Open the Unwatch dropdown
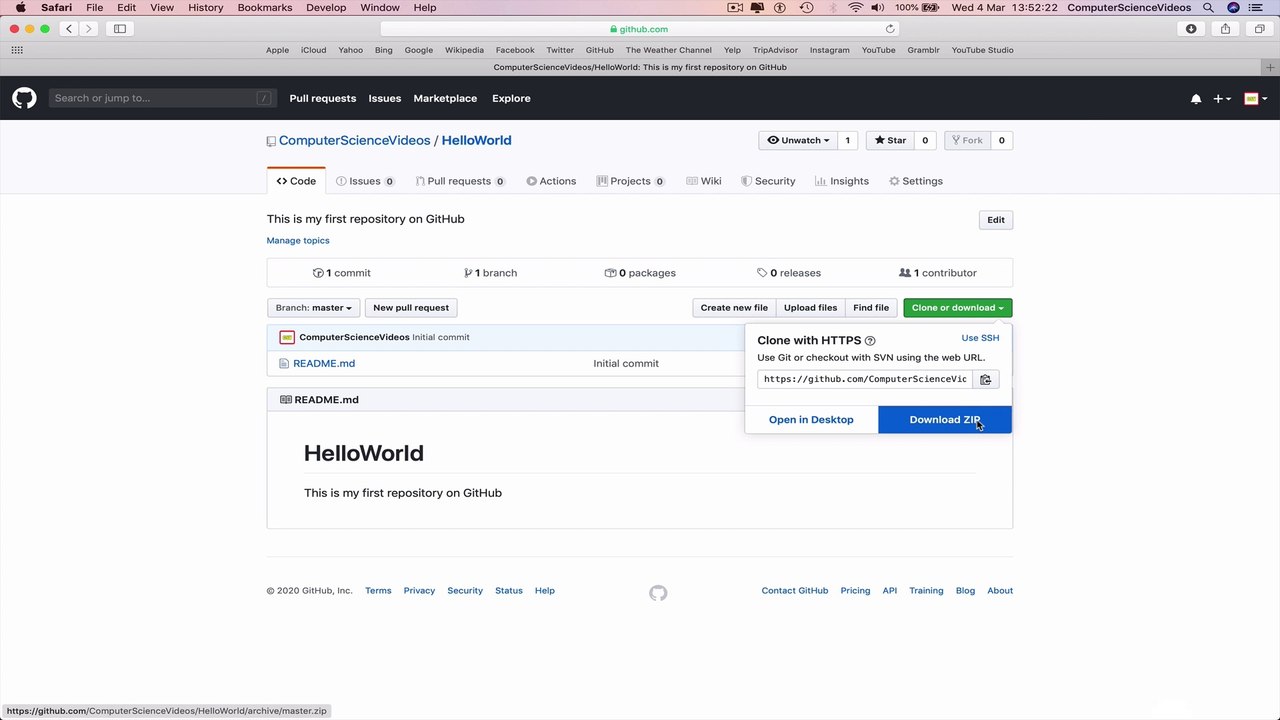This screenshot has width=1280, height=720. tap(797, 141)
